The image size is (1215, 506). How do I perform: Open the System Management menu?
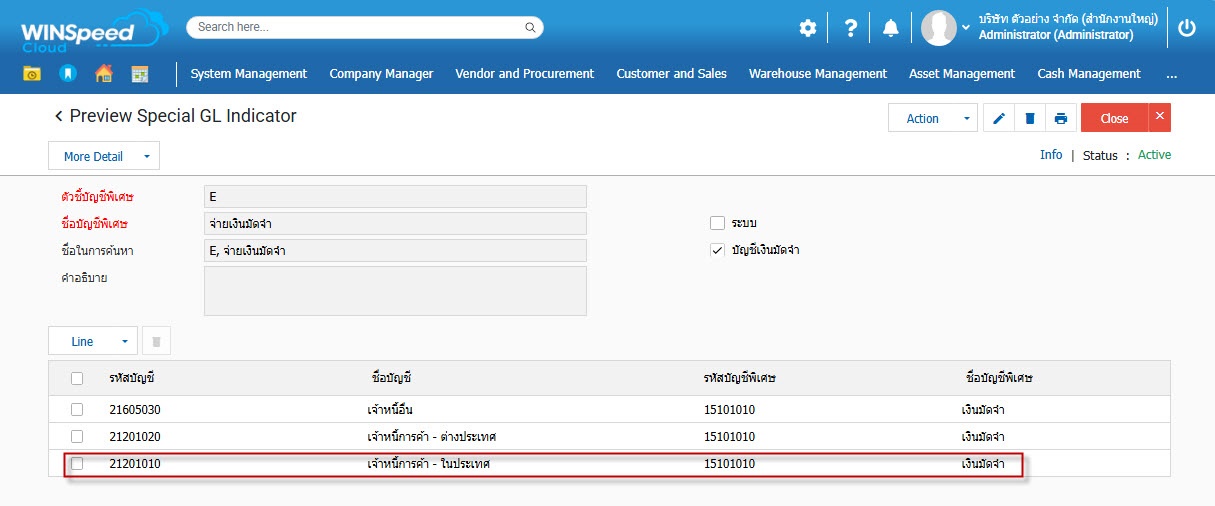pyautogui.click(x=248, y=73)
